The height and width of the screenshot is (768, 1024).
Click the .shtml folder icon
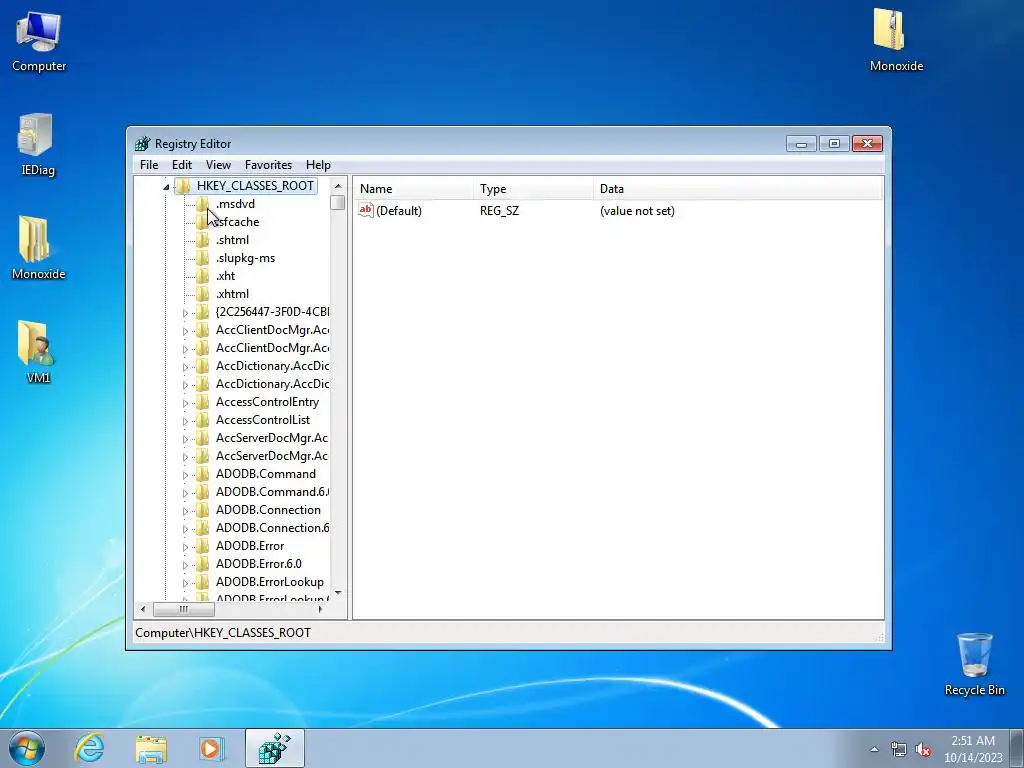click(203, 240)
